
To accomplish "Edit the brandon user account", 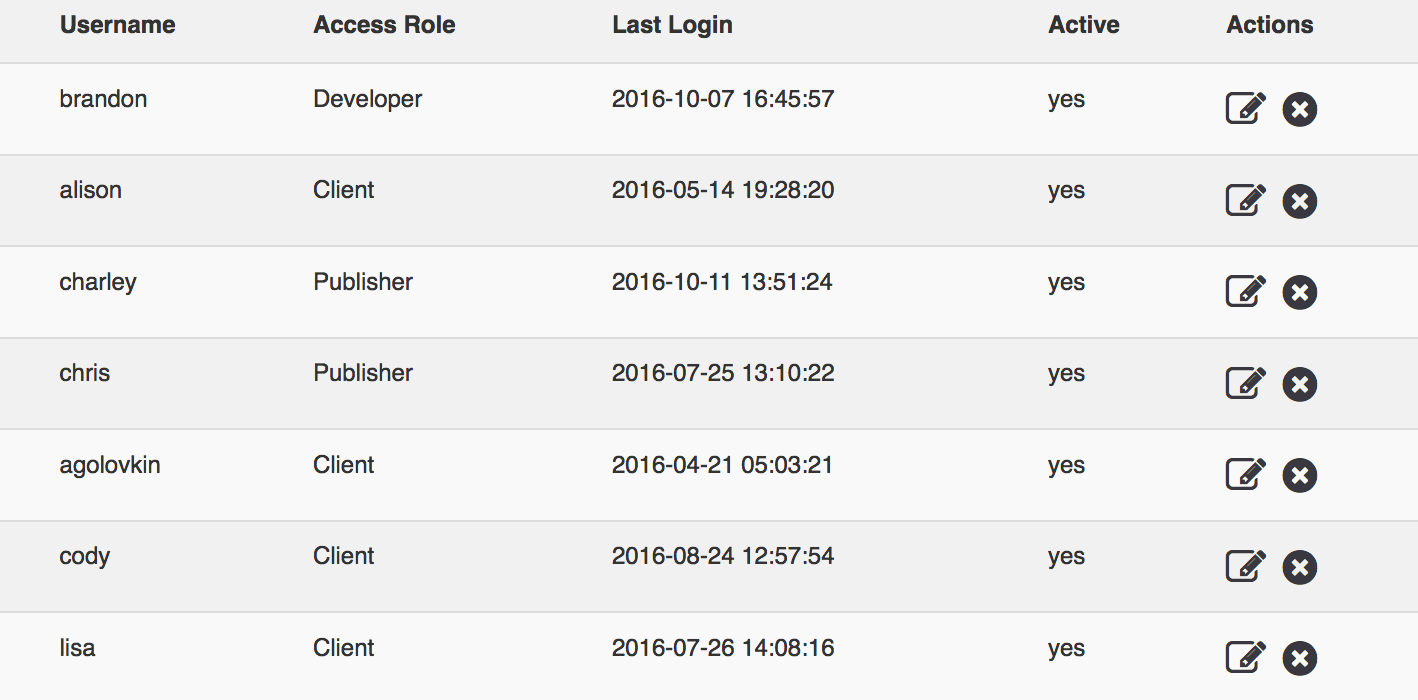I will (1246, 108).
